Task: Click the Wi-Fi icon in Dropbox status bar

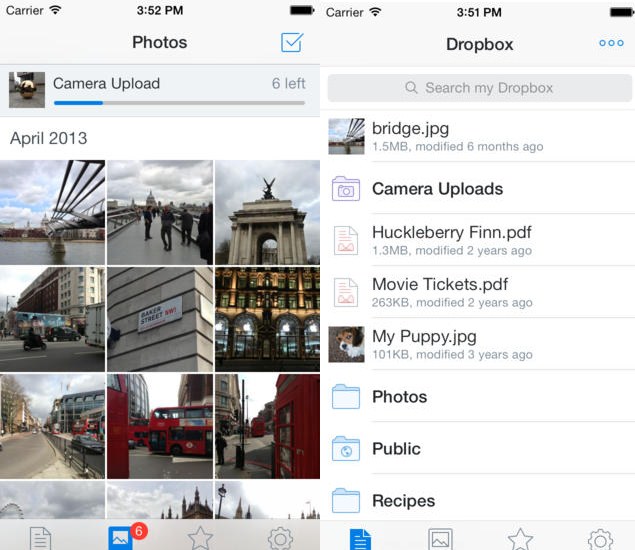Action: click(375, 12)
